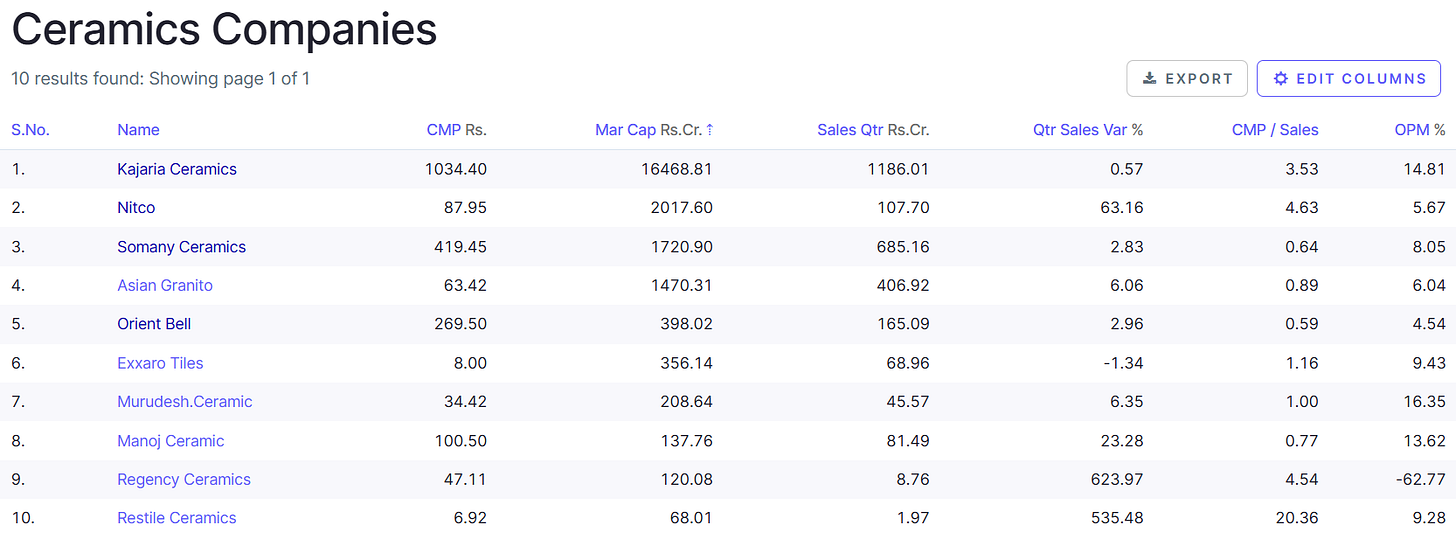Open Somany Ceramics company link
1456x551 pixels.
click(181, 247)
